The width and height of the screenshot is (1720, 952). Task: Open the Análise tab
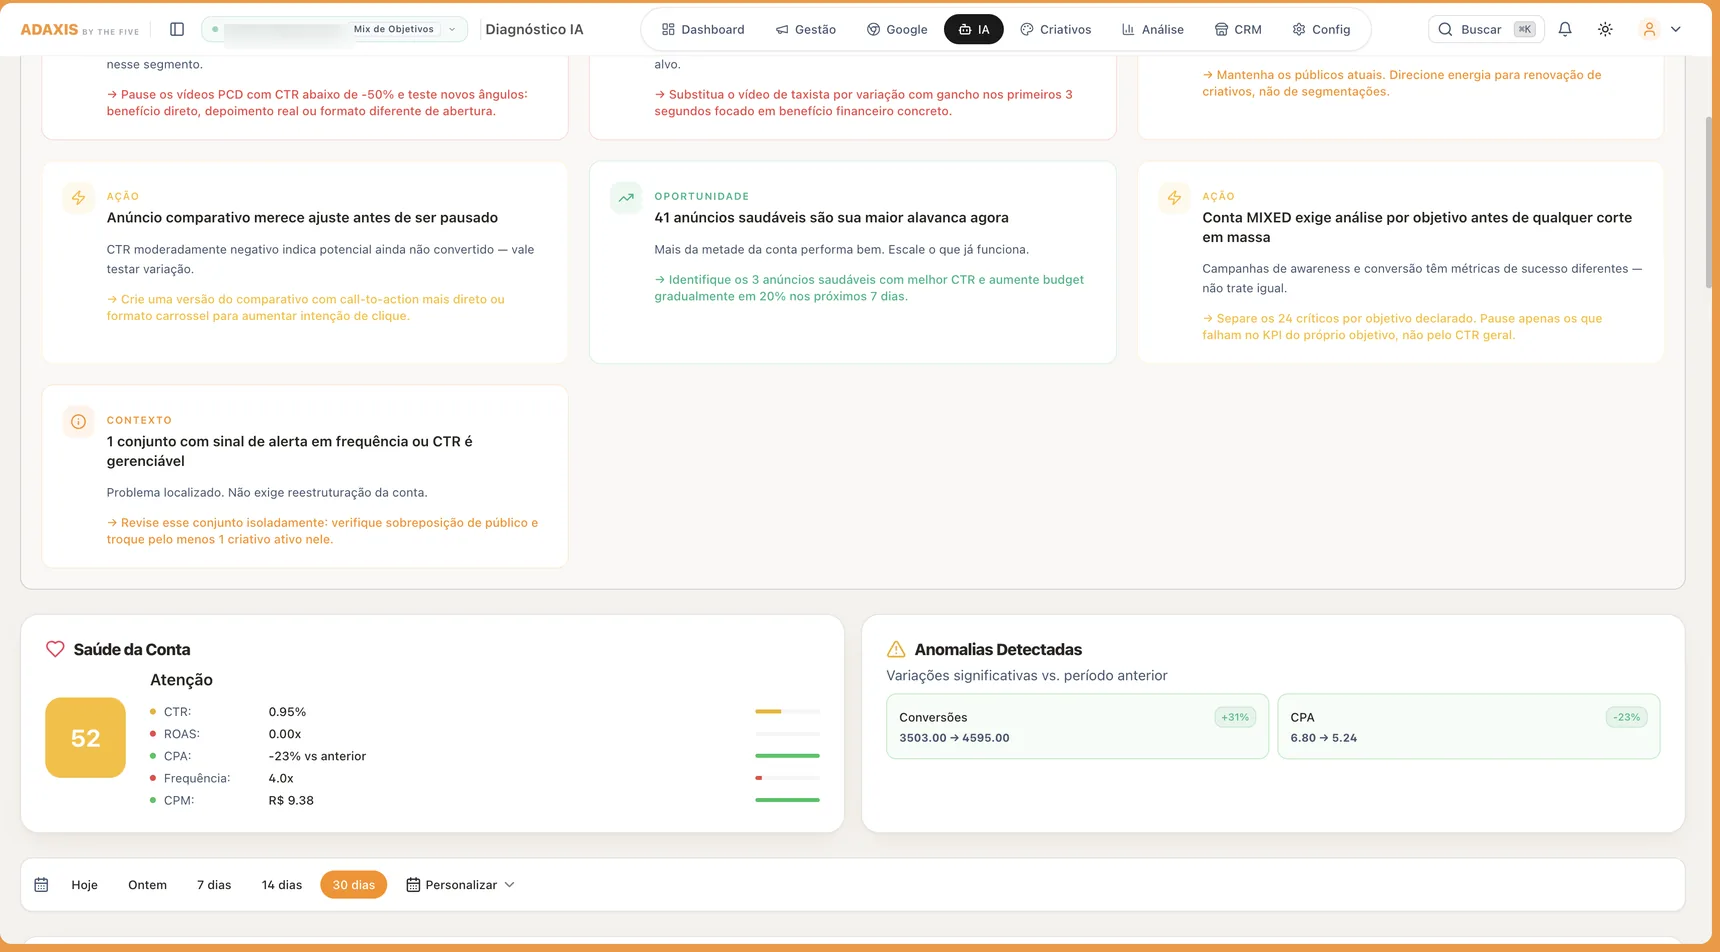point(1152,29)
